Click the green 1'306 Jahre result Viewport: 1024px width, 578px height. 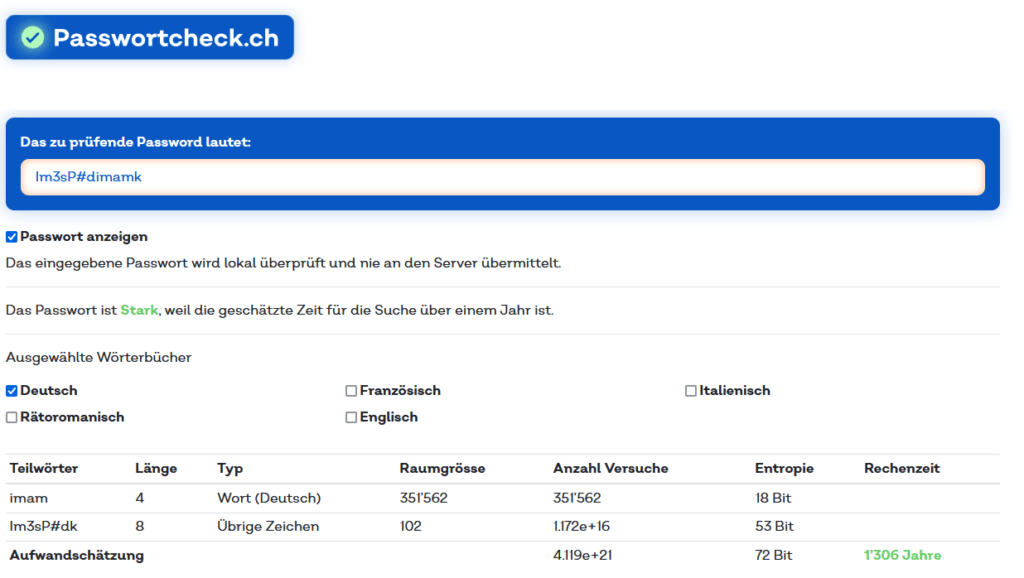[902, 555]
